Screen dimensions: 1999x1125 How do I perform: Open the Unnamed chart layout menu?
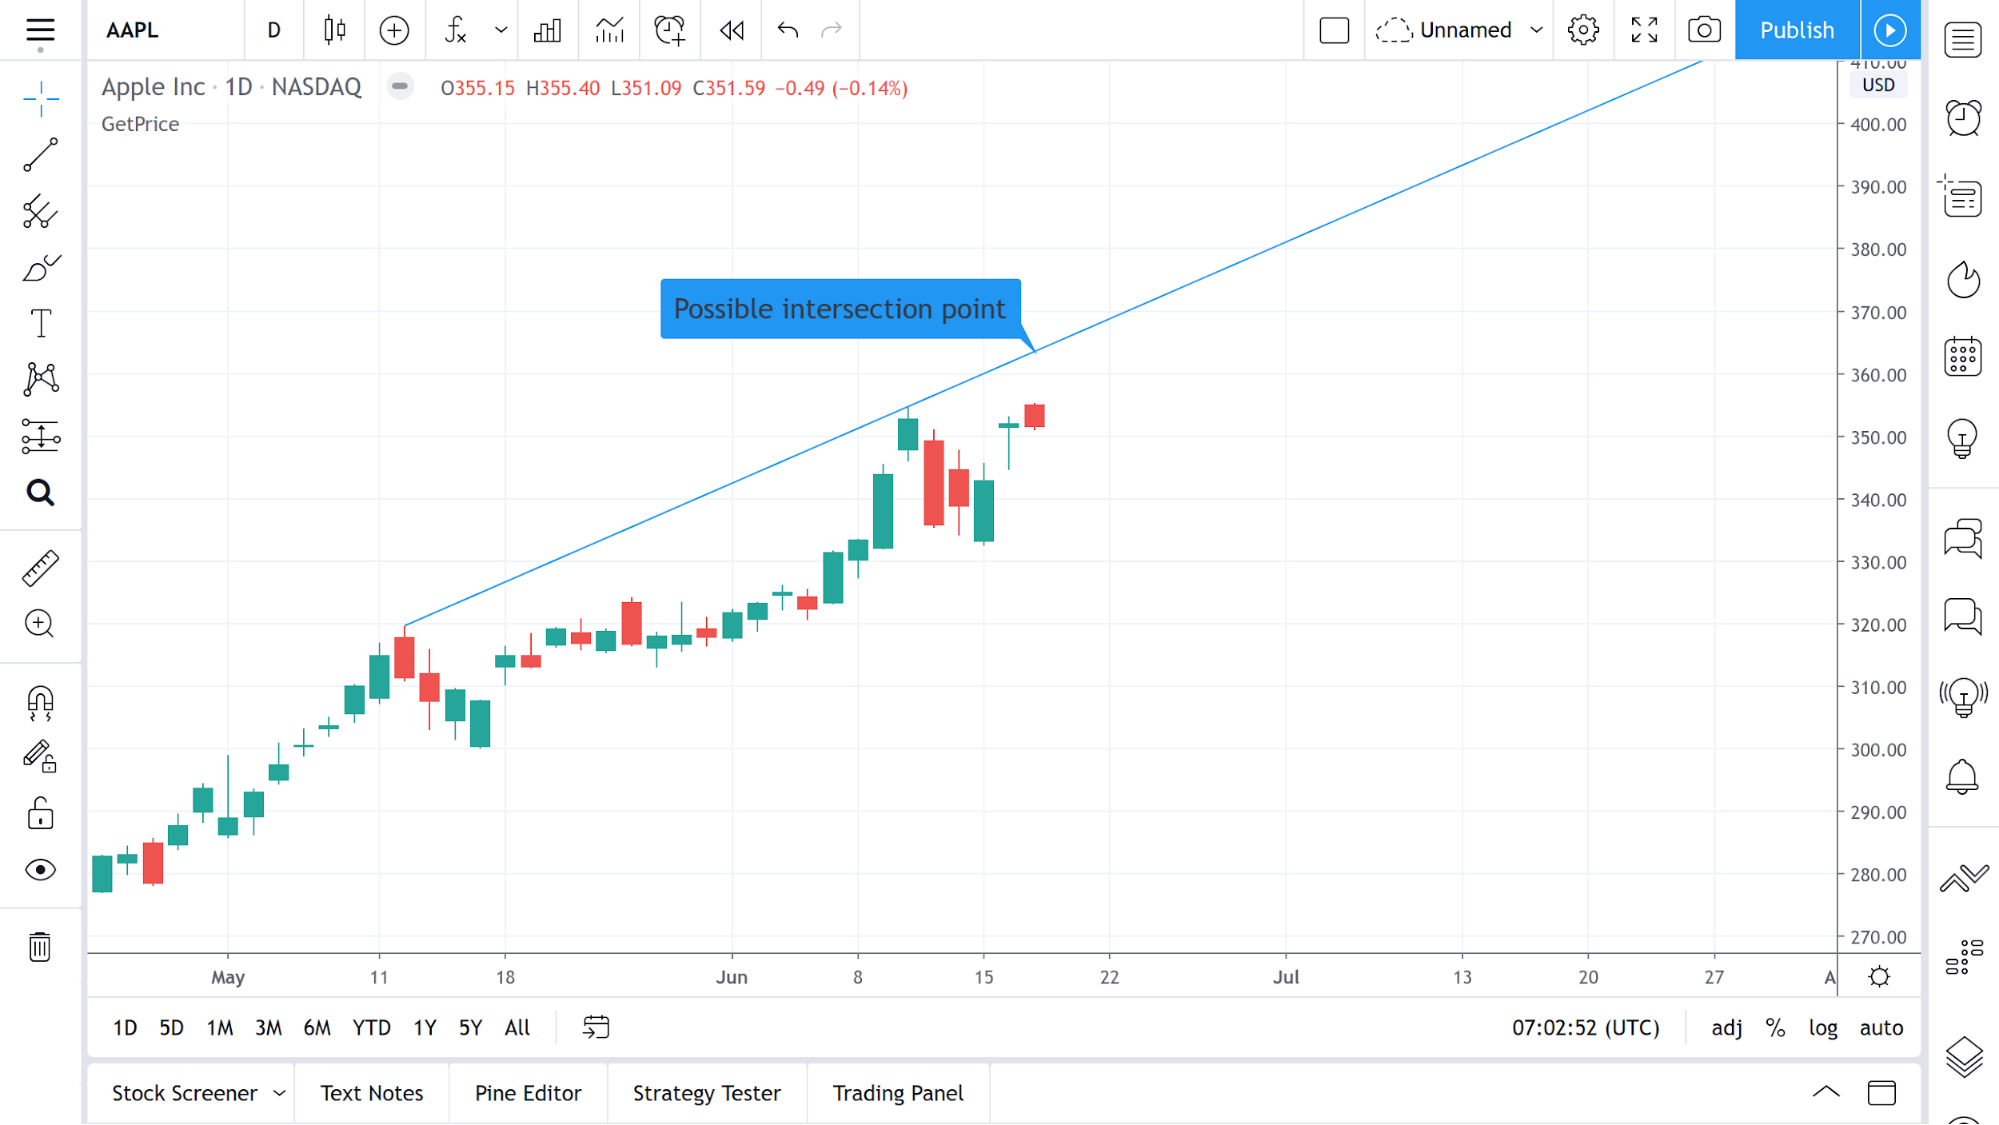coord(1445,30)
